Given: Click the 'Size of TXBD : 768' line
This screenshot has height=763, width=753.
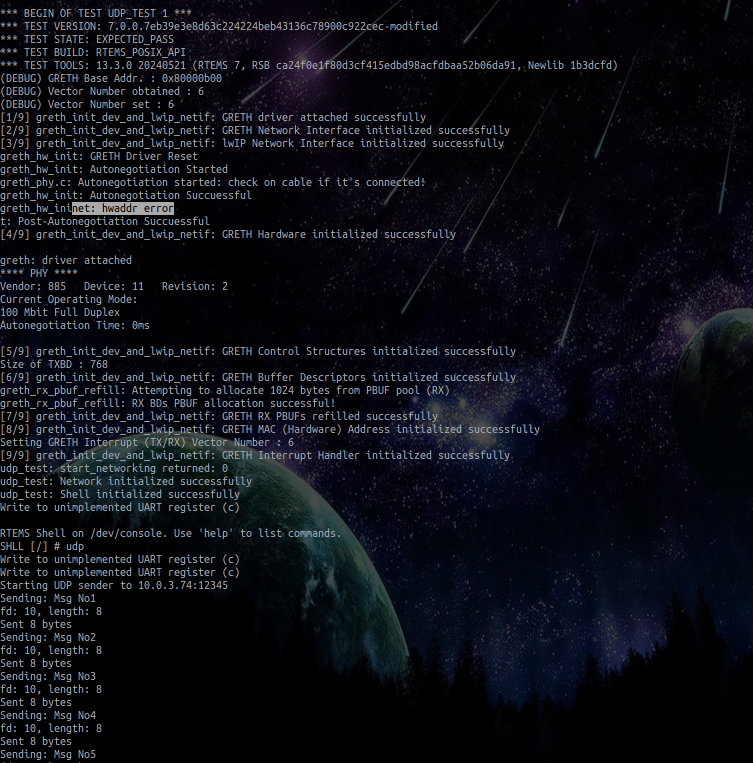Looking at the screenshot, I should pos(54,364).
